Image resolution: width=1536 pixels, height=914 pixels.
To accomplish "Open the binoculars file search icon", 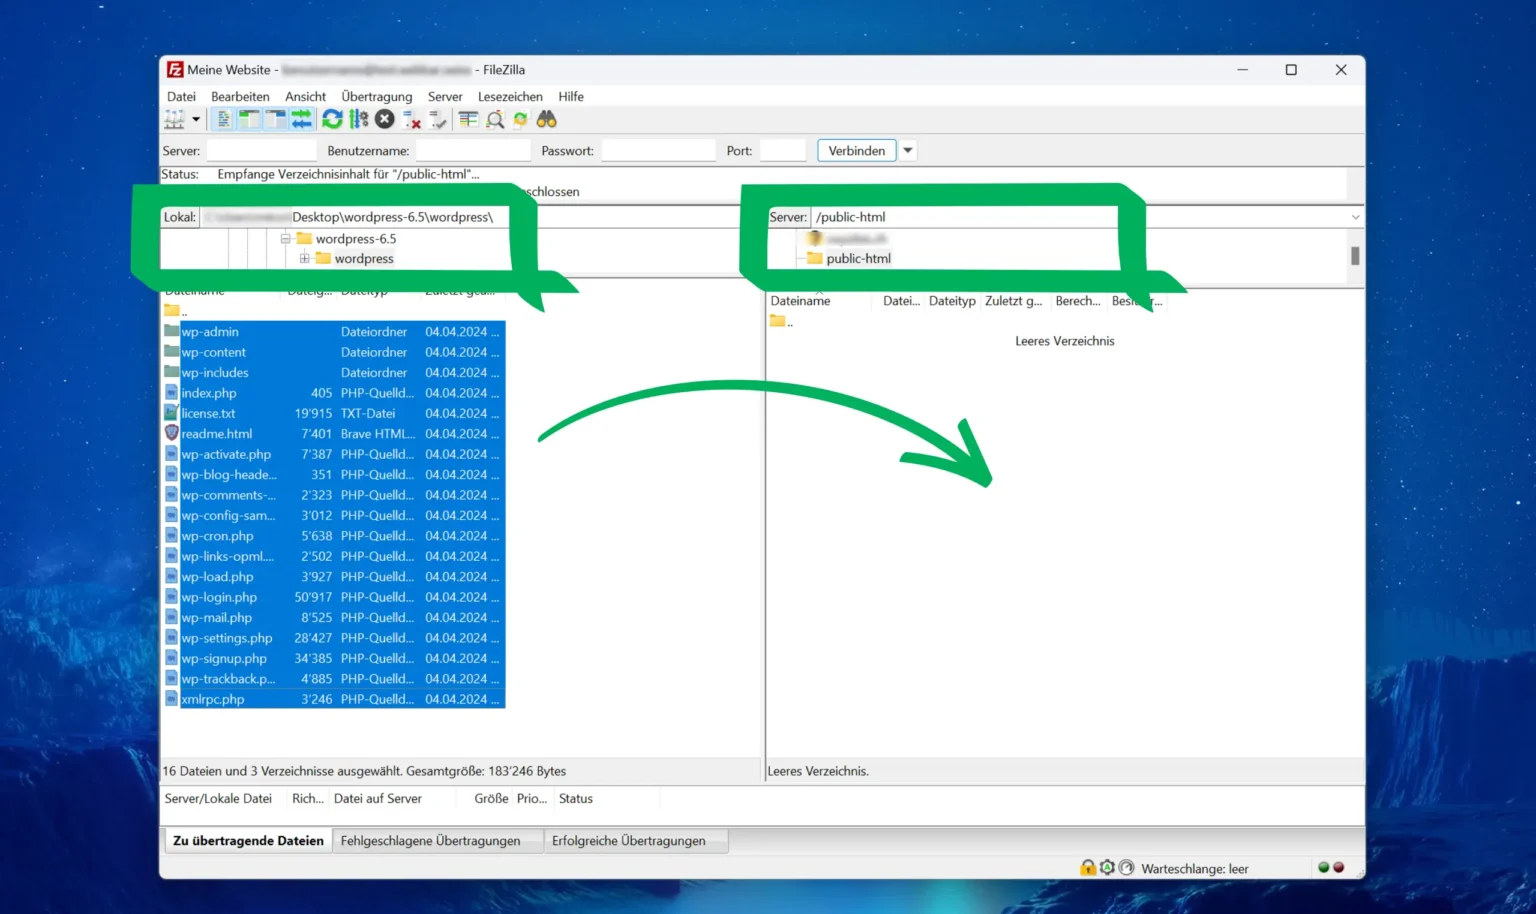I will coord(546,120).
